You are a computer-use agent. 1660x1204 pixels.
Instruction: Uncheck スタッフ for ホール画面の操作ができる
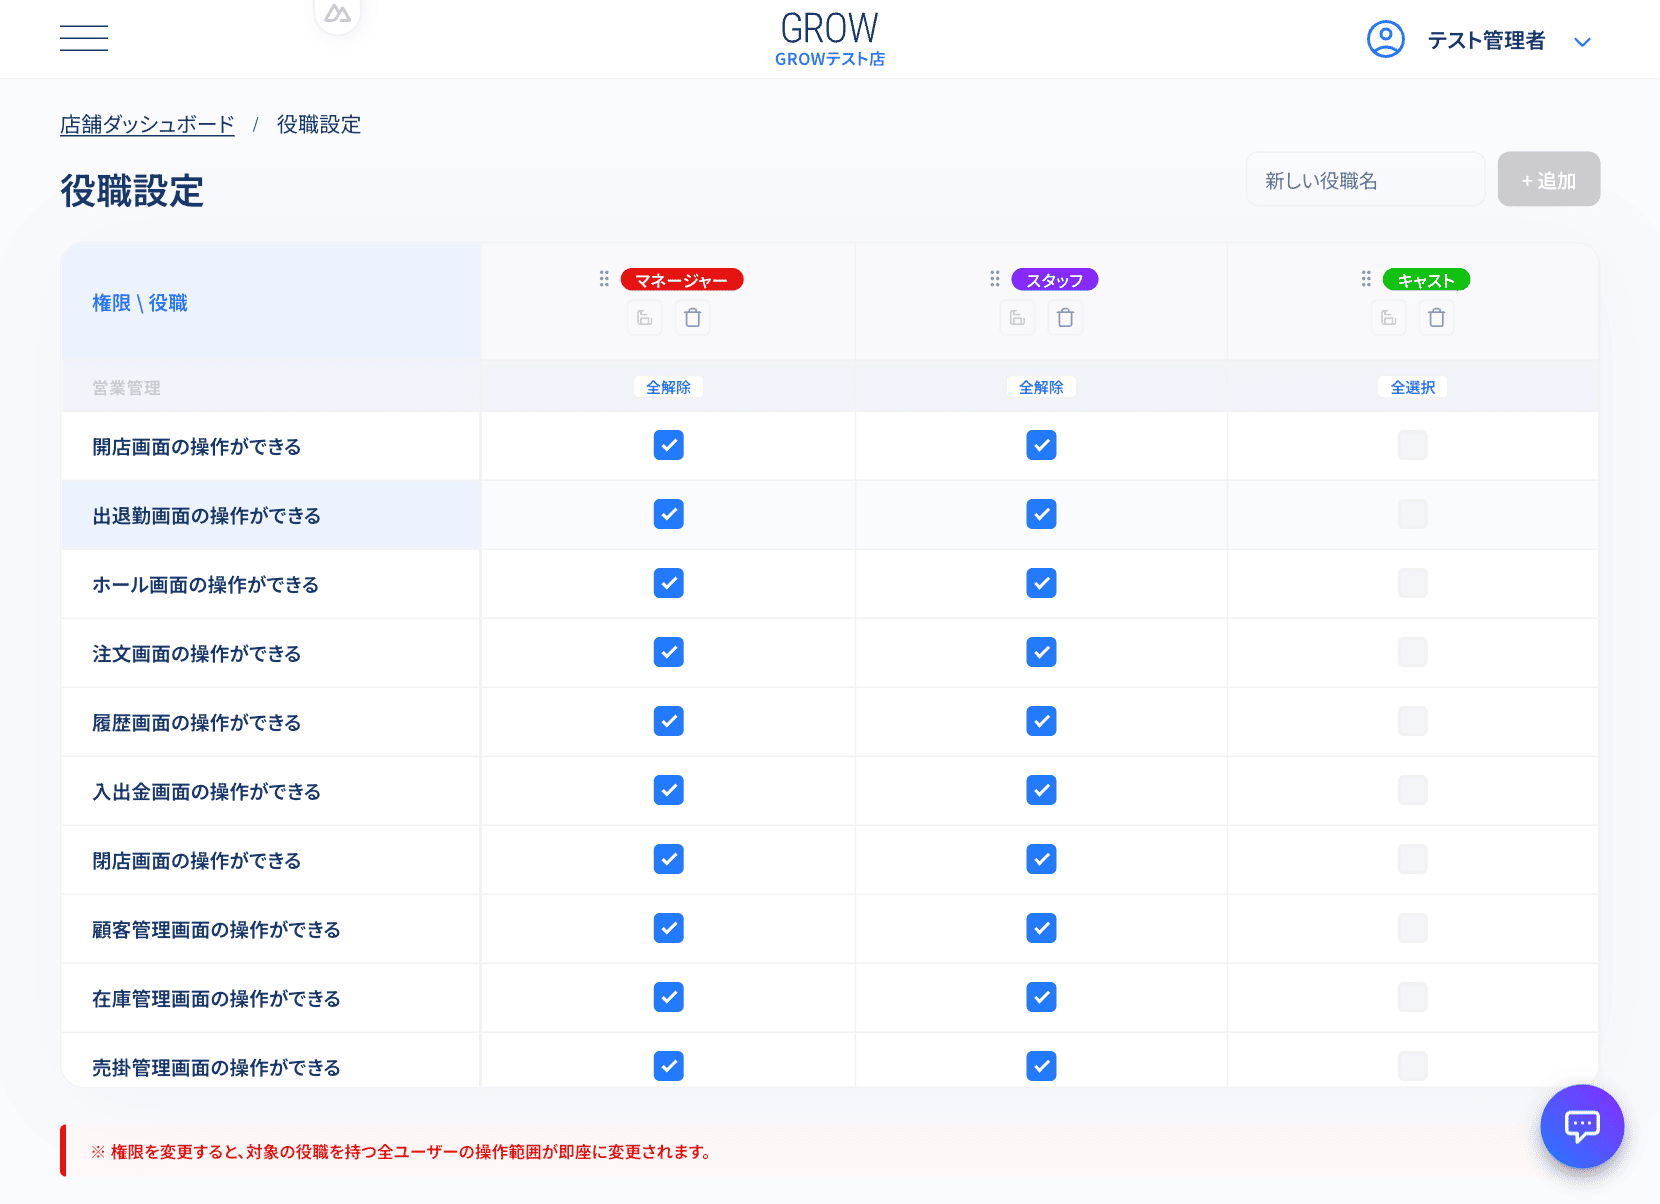coord(1041,583)
